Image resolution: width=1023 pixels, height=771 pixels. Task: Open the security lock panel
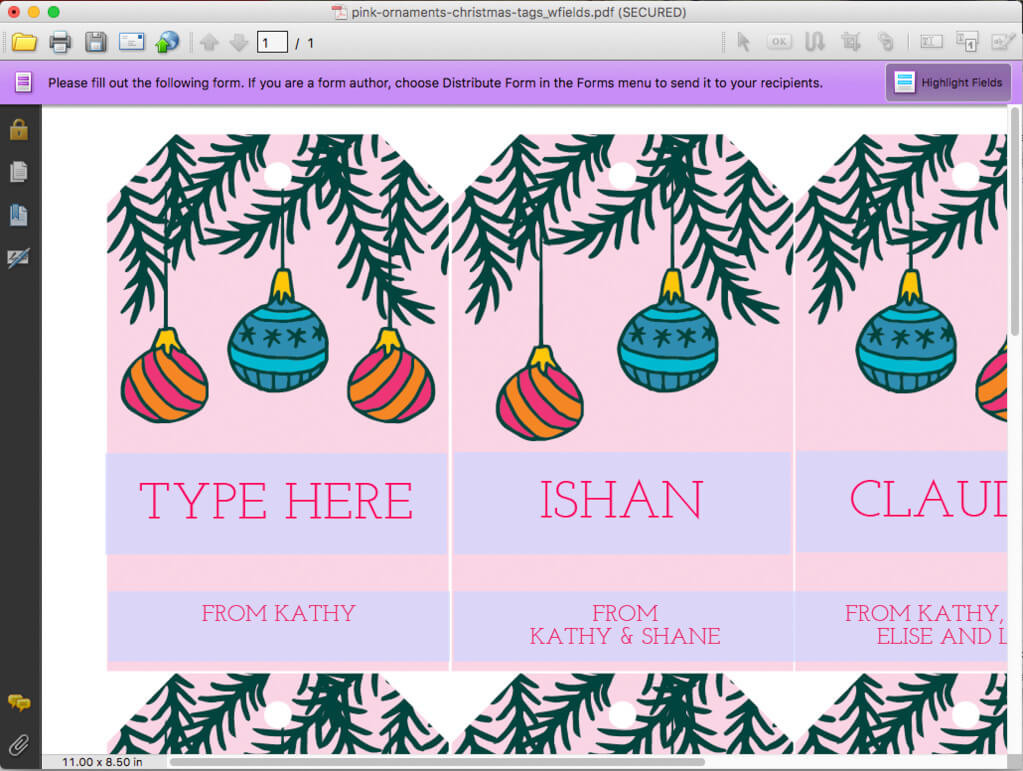point(19,130)
